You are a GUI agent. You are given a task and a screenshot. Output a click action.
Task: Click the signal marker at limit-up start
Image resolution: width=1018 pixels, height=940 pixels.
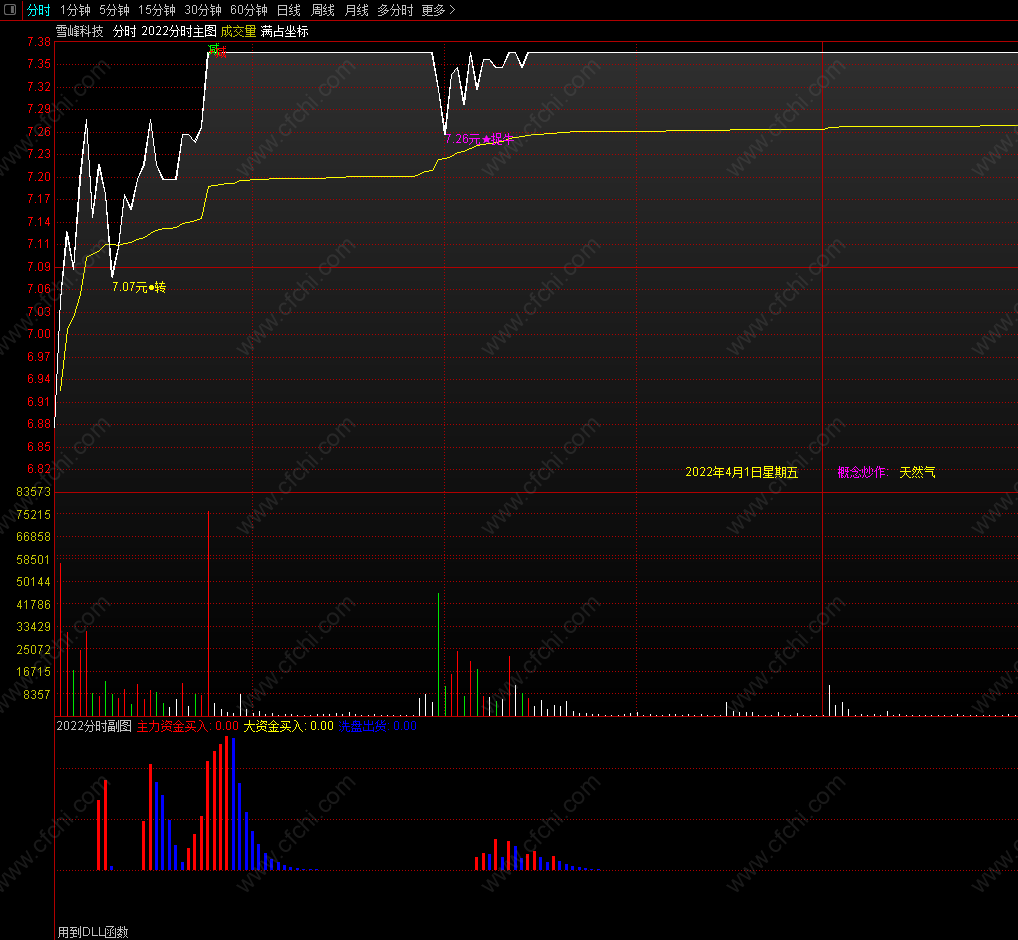217,51
